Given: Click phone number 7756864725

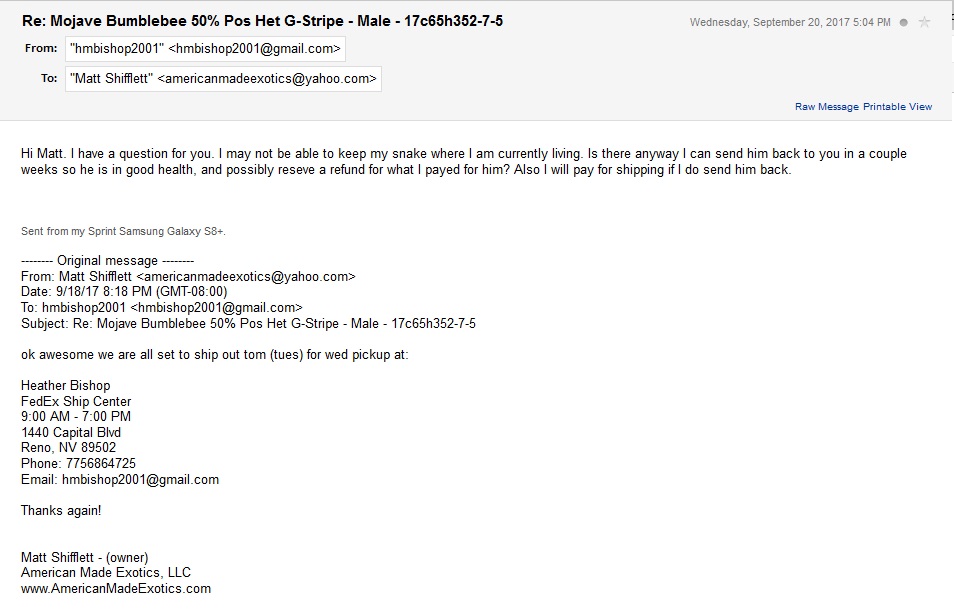Looking at the screenshot, I should [x=101, y=464].
